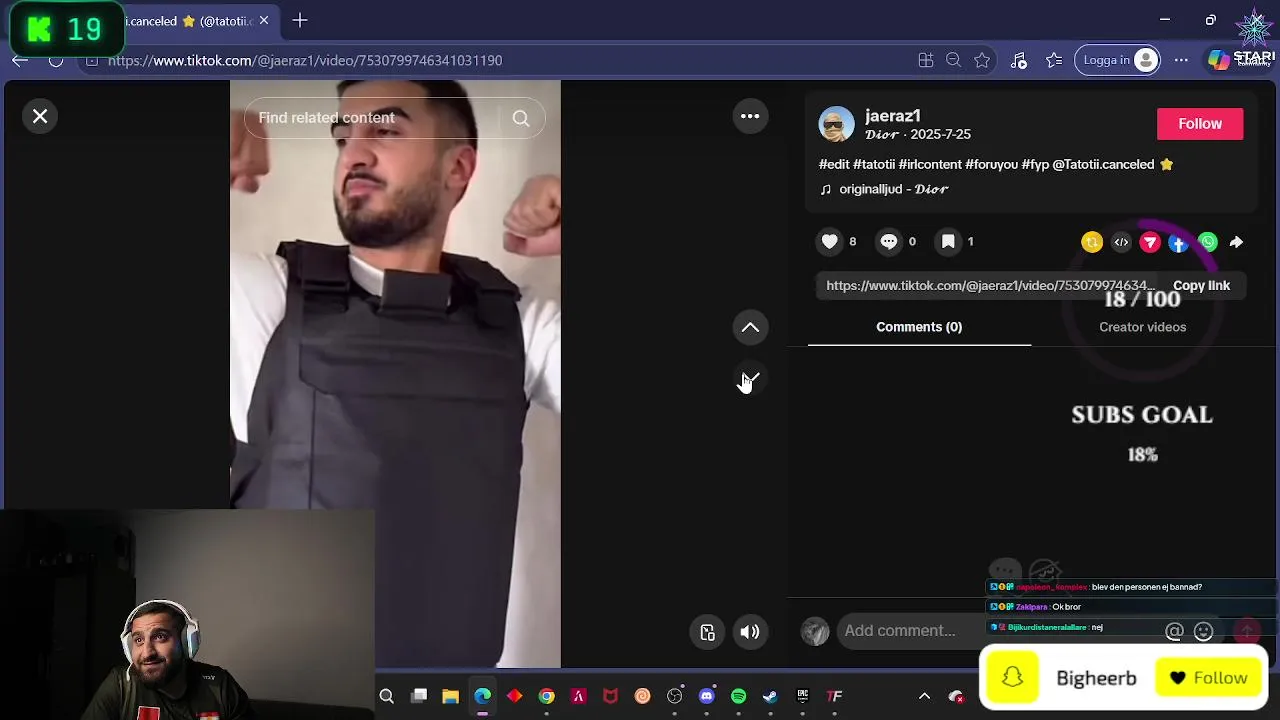Screen dimensions: 1280x720
Task: Open Epic Games Launcher from taskbar
Action: point(803,696)
